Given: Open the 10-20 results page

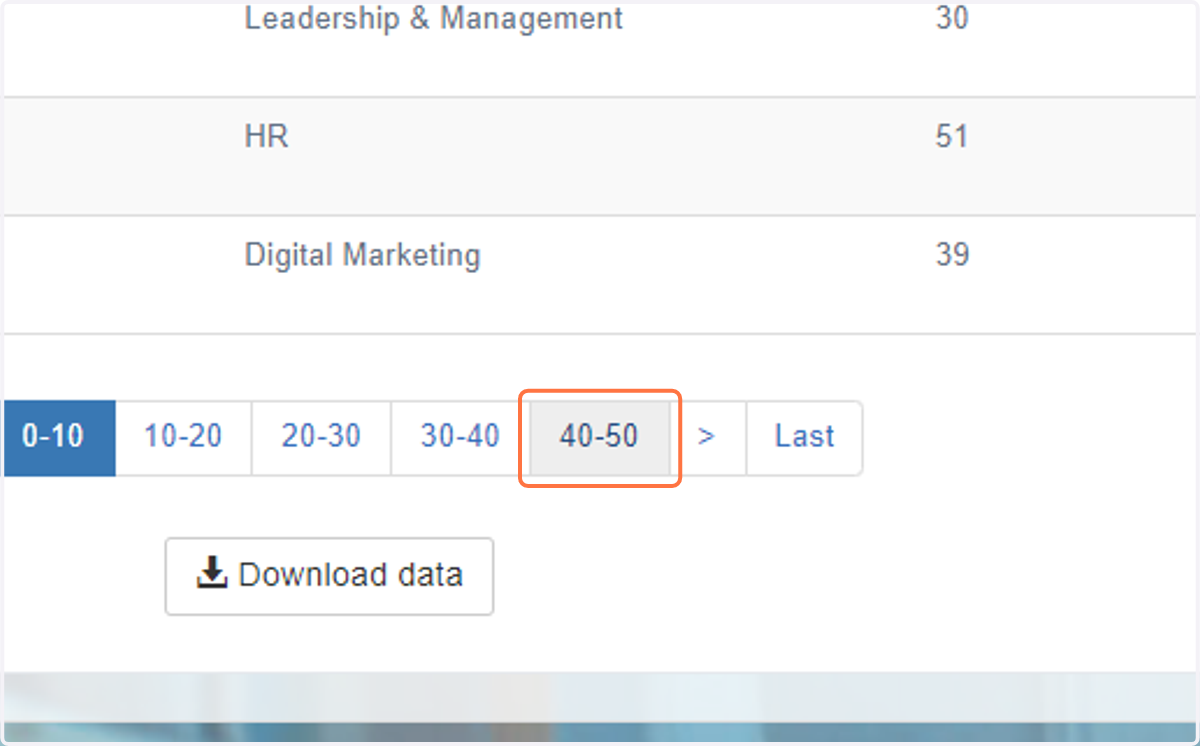Looking at the screenshot, I should coord(183,437).
